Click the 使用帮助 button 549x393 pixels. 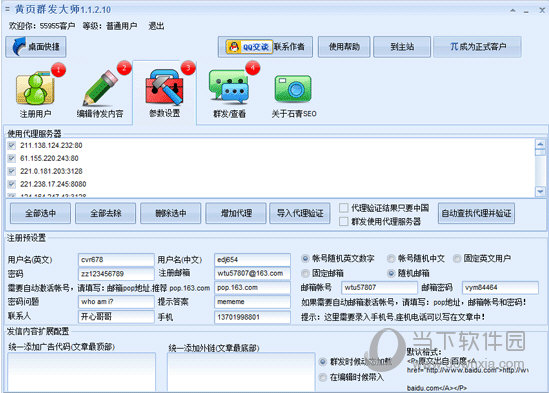point(344,47)
